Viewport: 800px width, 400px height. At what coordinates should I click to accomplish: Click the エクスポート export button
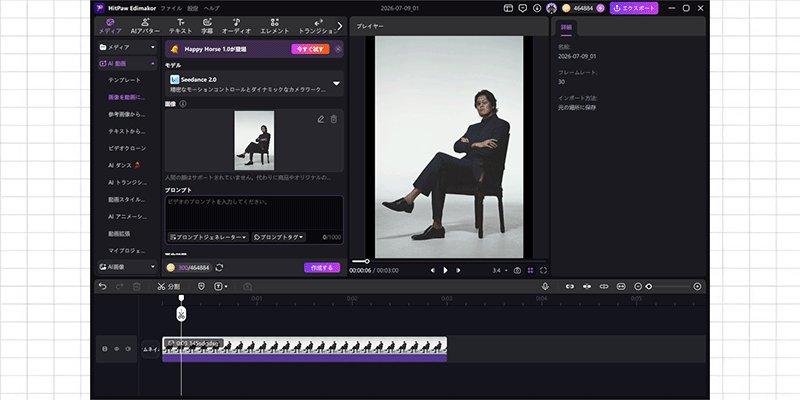point(634,8)
